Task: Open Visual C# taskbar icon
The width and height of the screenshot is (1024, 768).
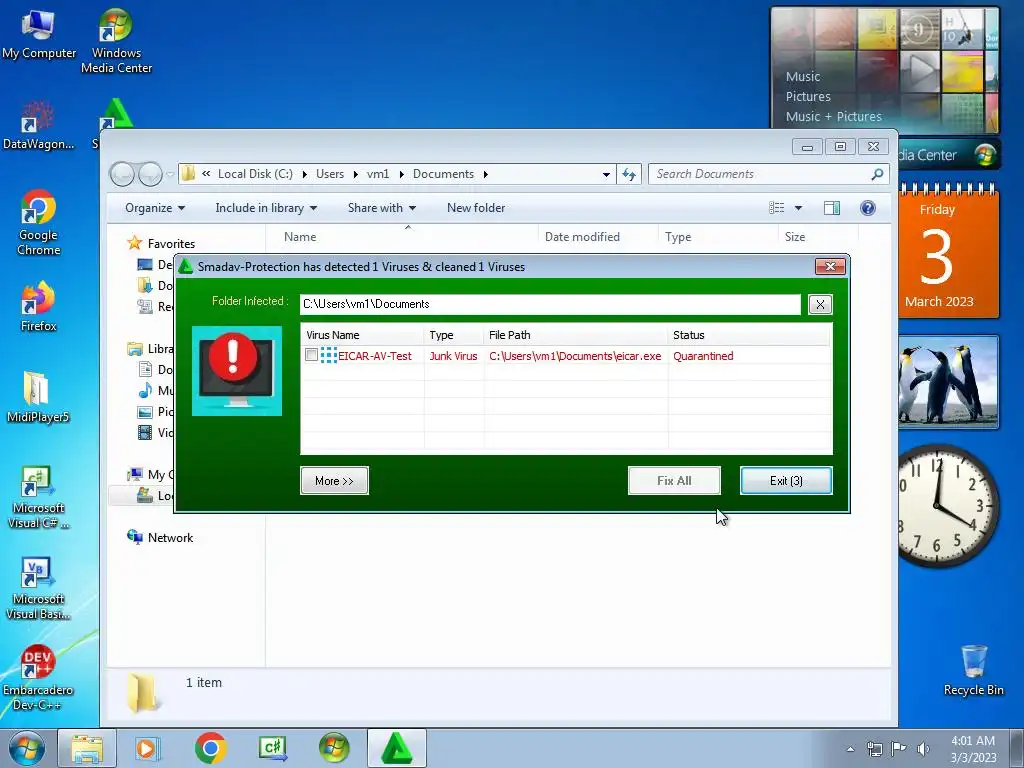Action: point(272,748)
